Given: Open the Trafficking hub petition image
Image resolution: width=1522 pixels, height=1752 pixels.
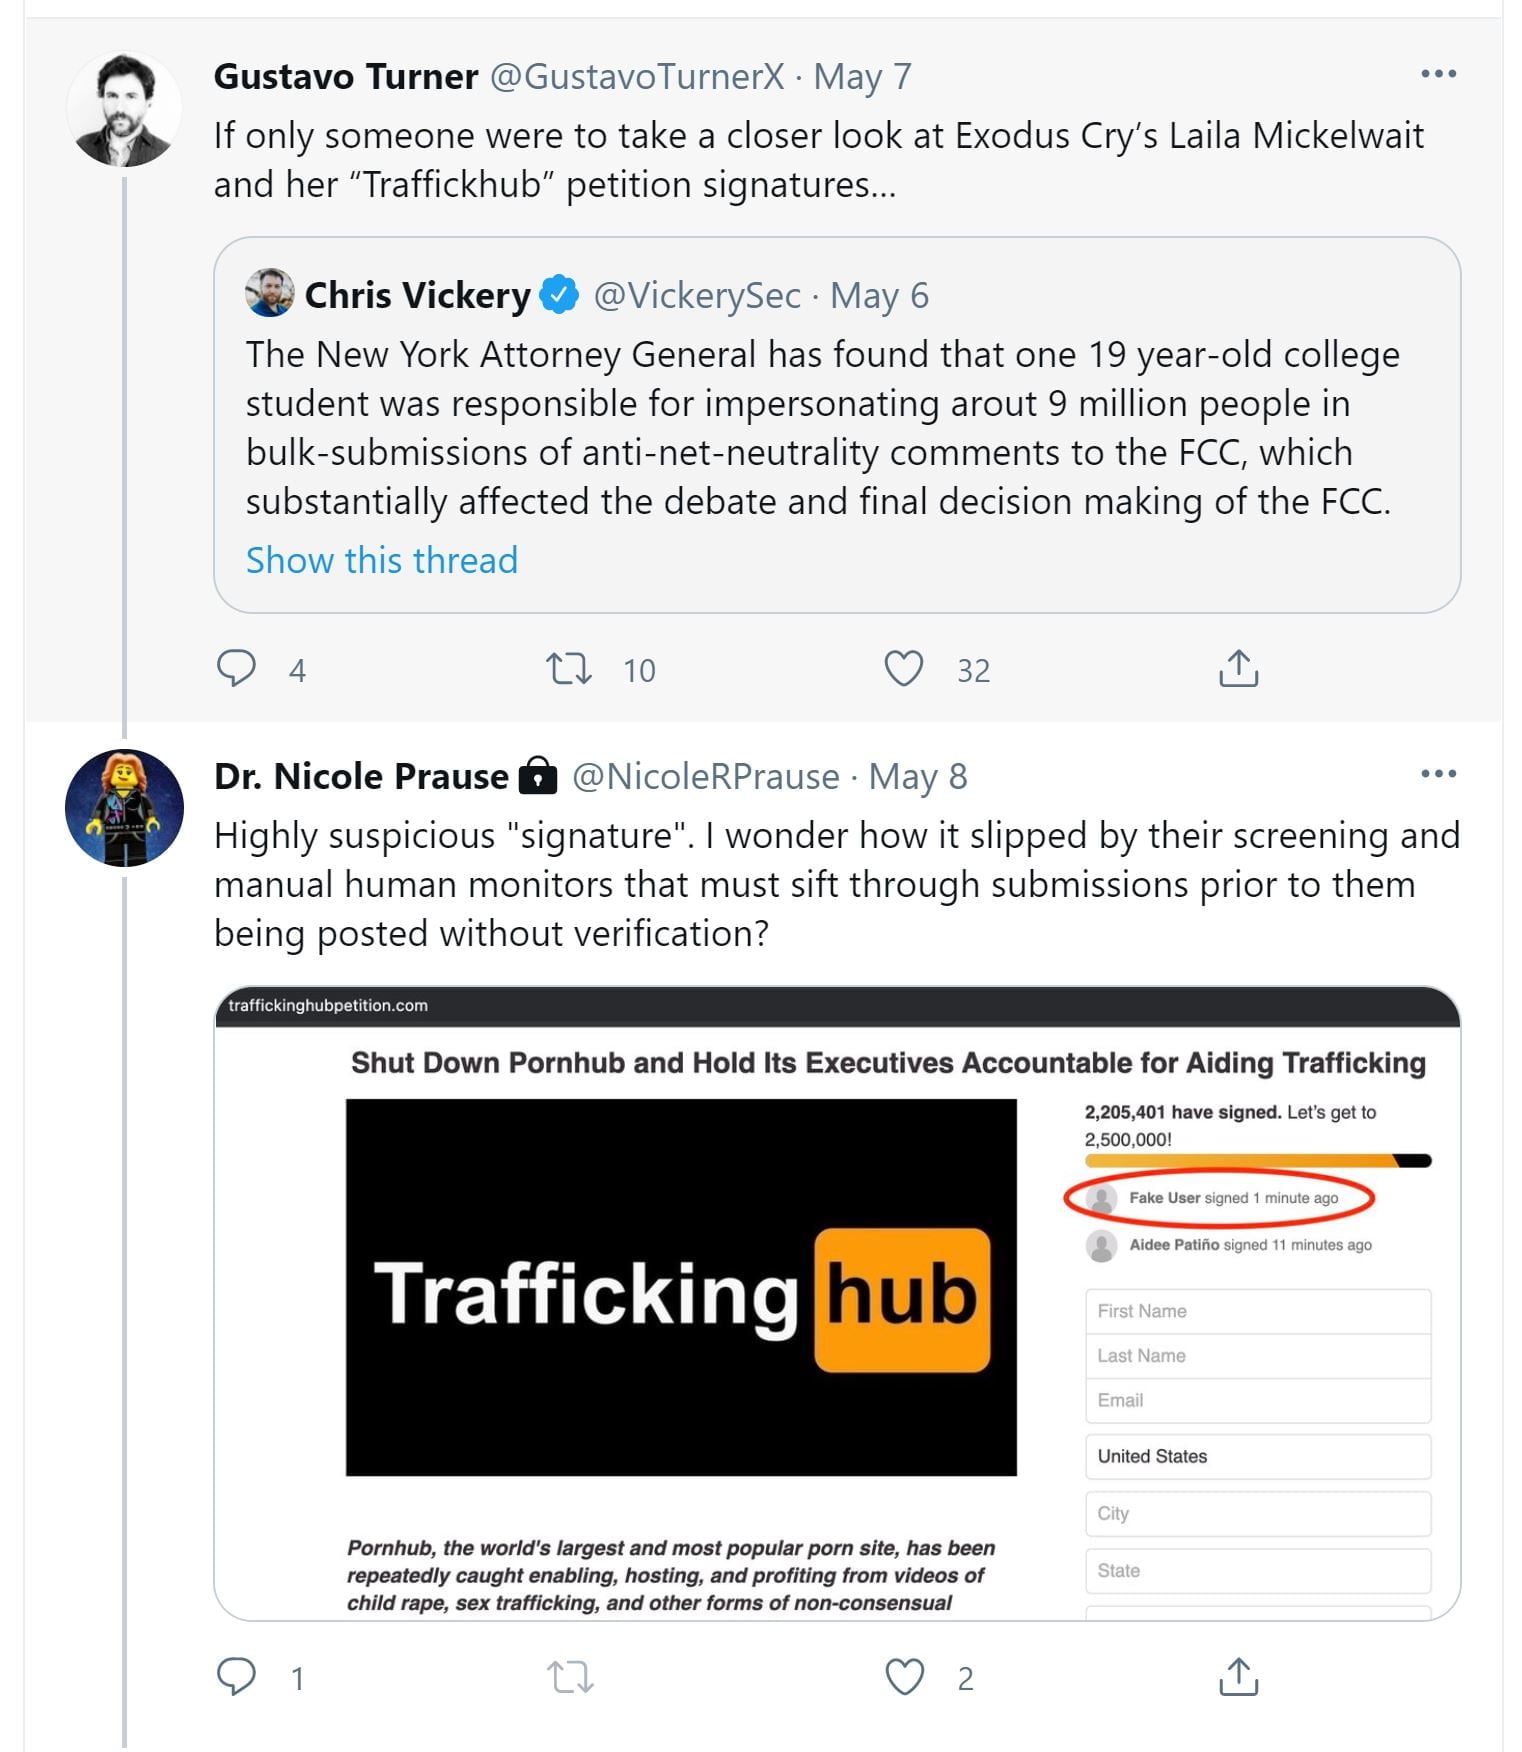Looking at the screenshot, I should pos(681,1287).
